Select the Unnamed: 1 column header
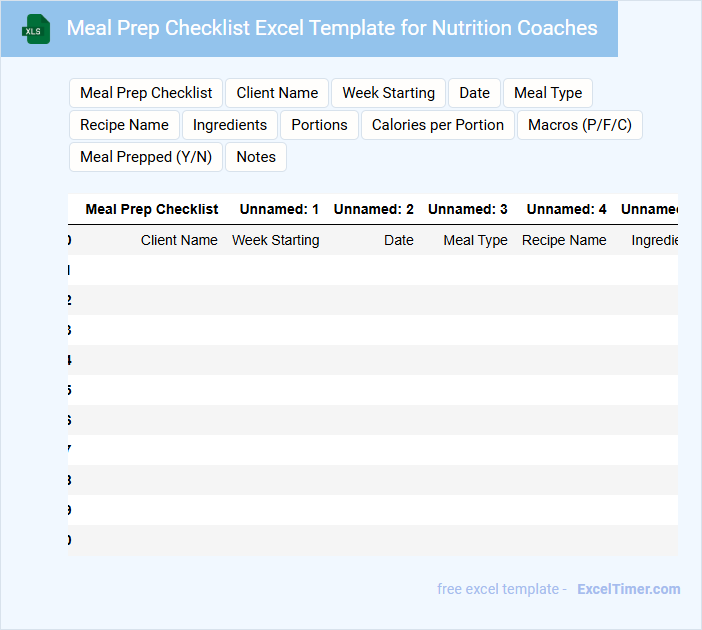 click(279, 209)
